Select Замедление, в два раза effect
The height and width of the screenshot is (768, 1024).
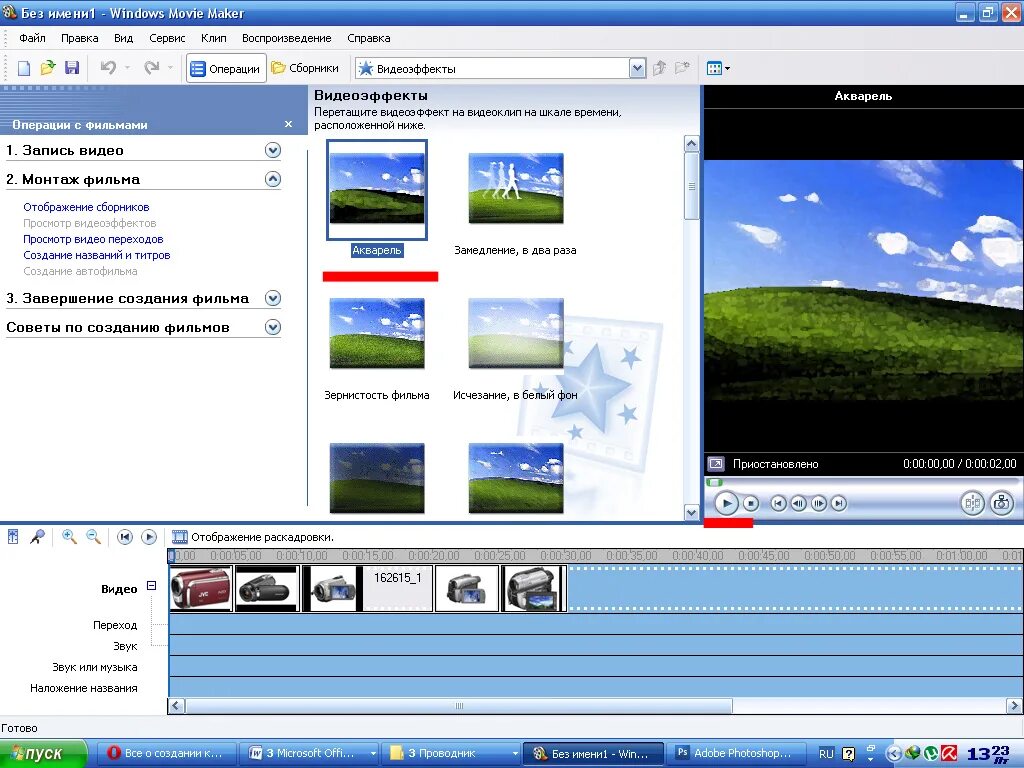[516, 189]
